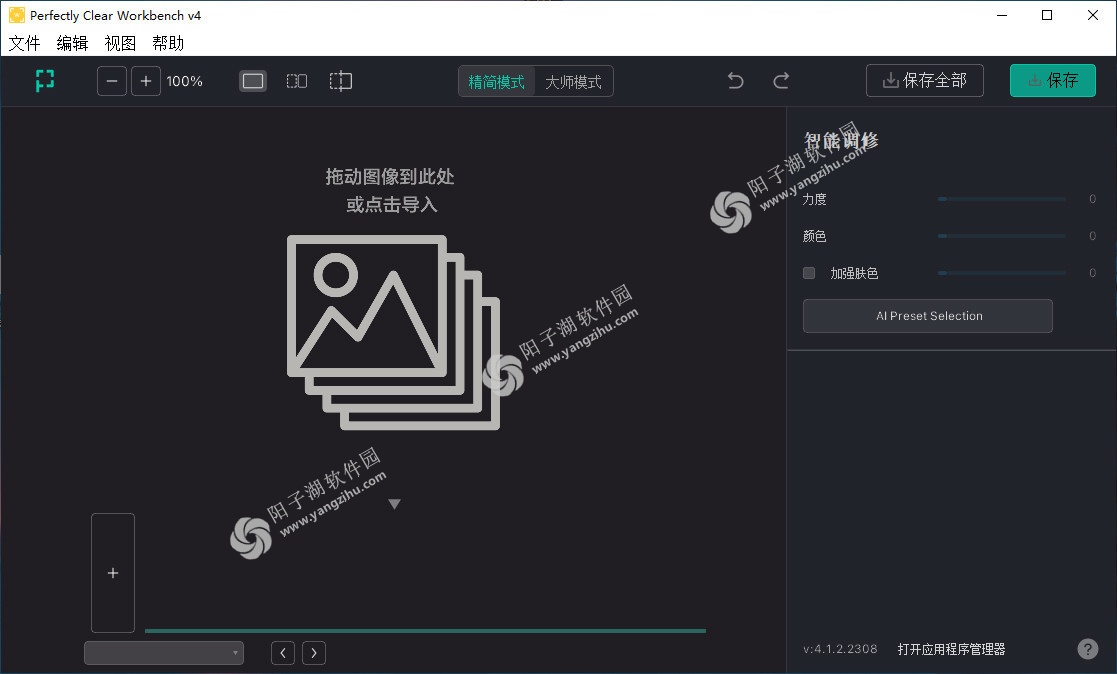This screenshot has height=674, width=1117.
Task: Switch to 大师模式 mode
Action: click(573, 82)
